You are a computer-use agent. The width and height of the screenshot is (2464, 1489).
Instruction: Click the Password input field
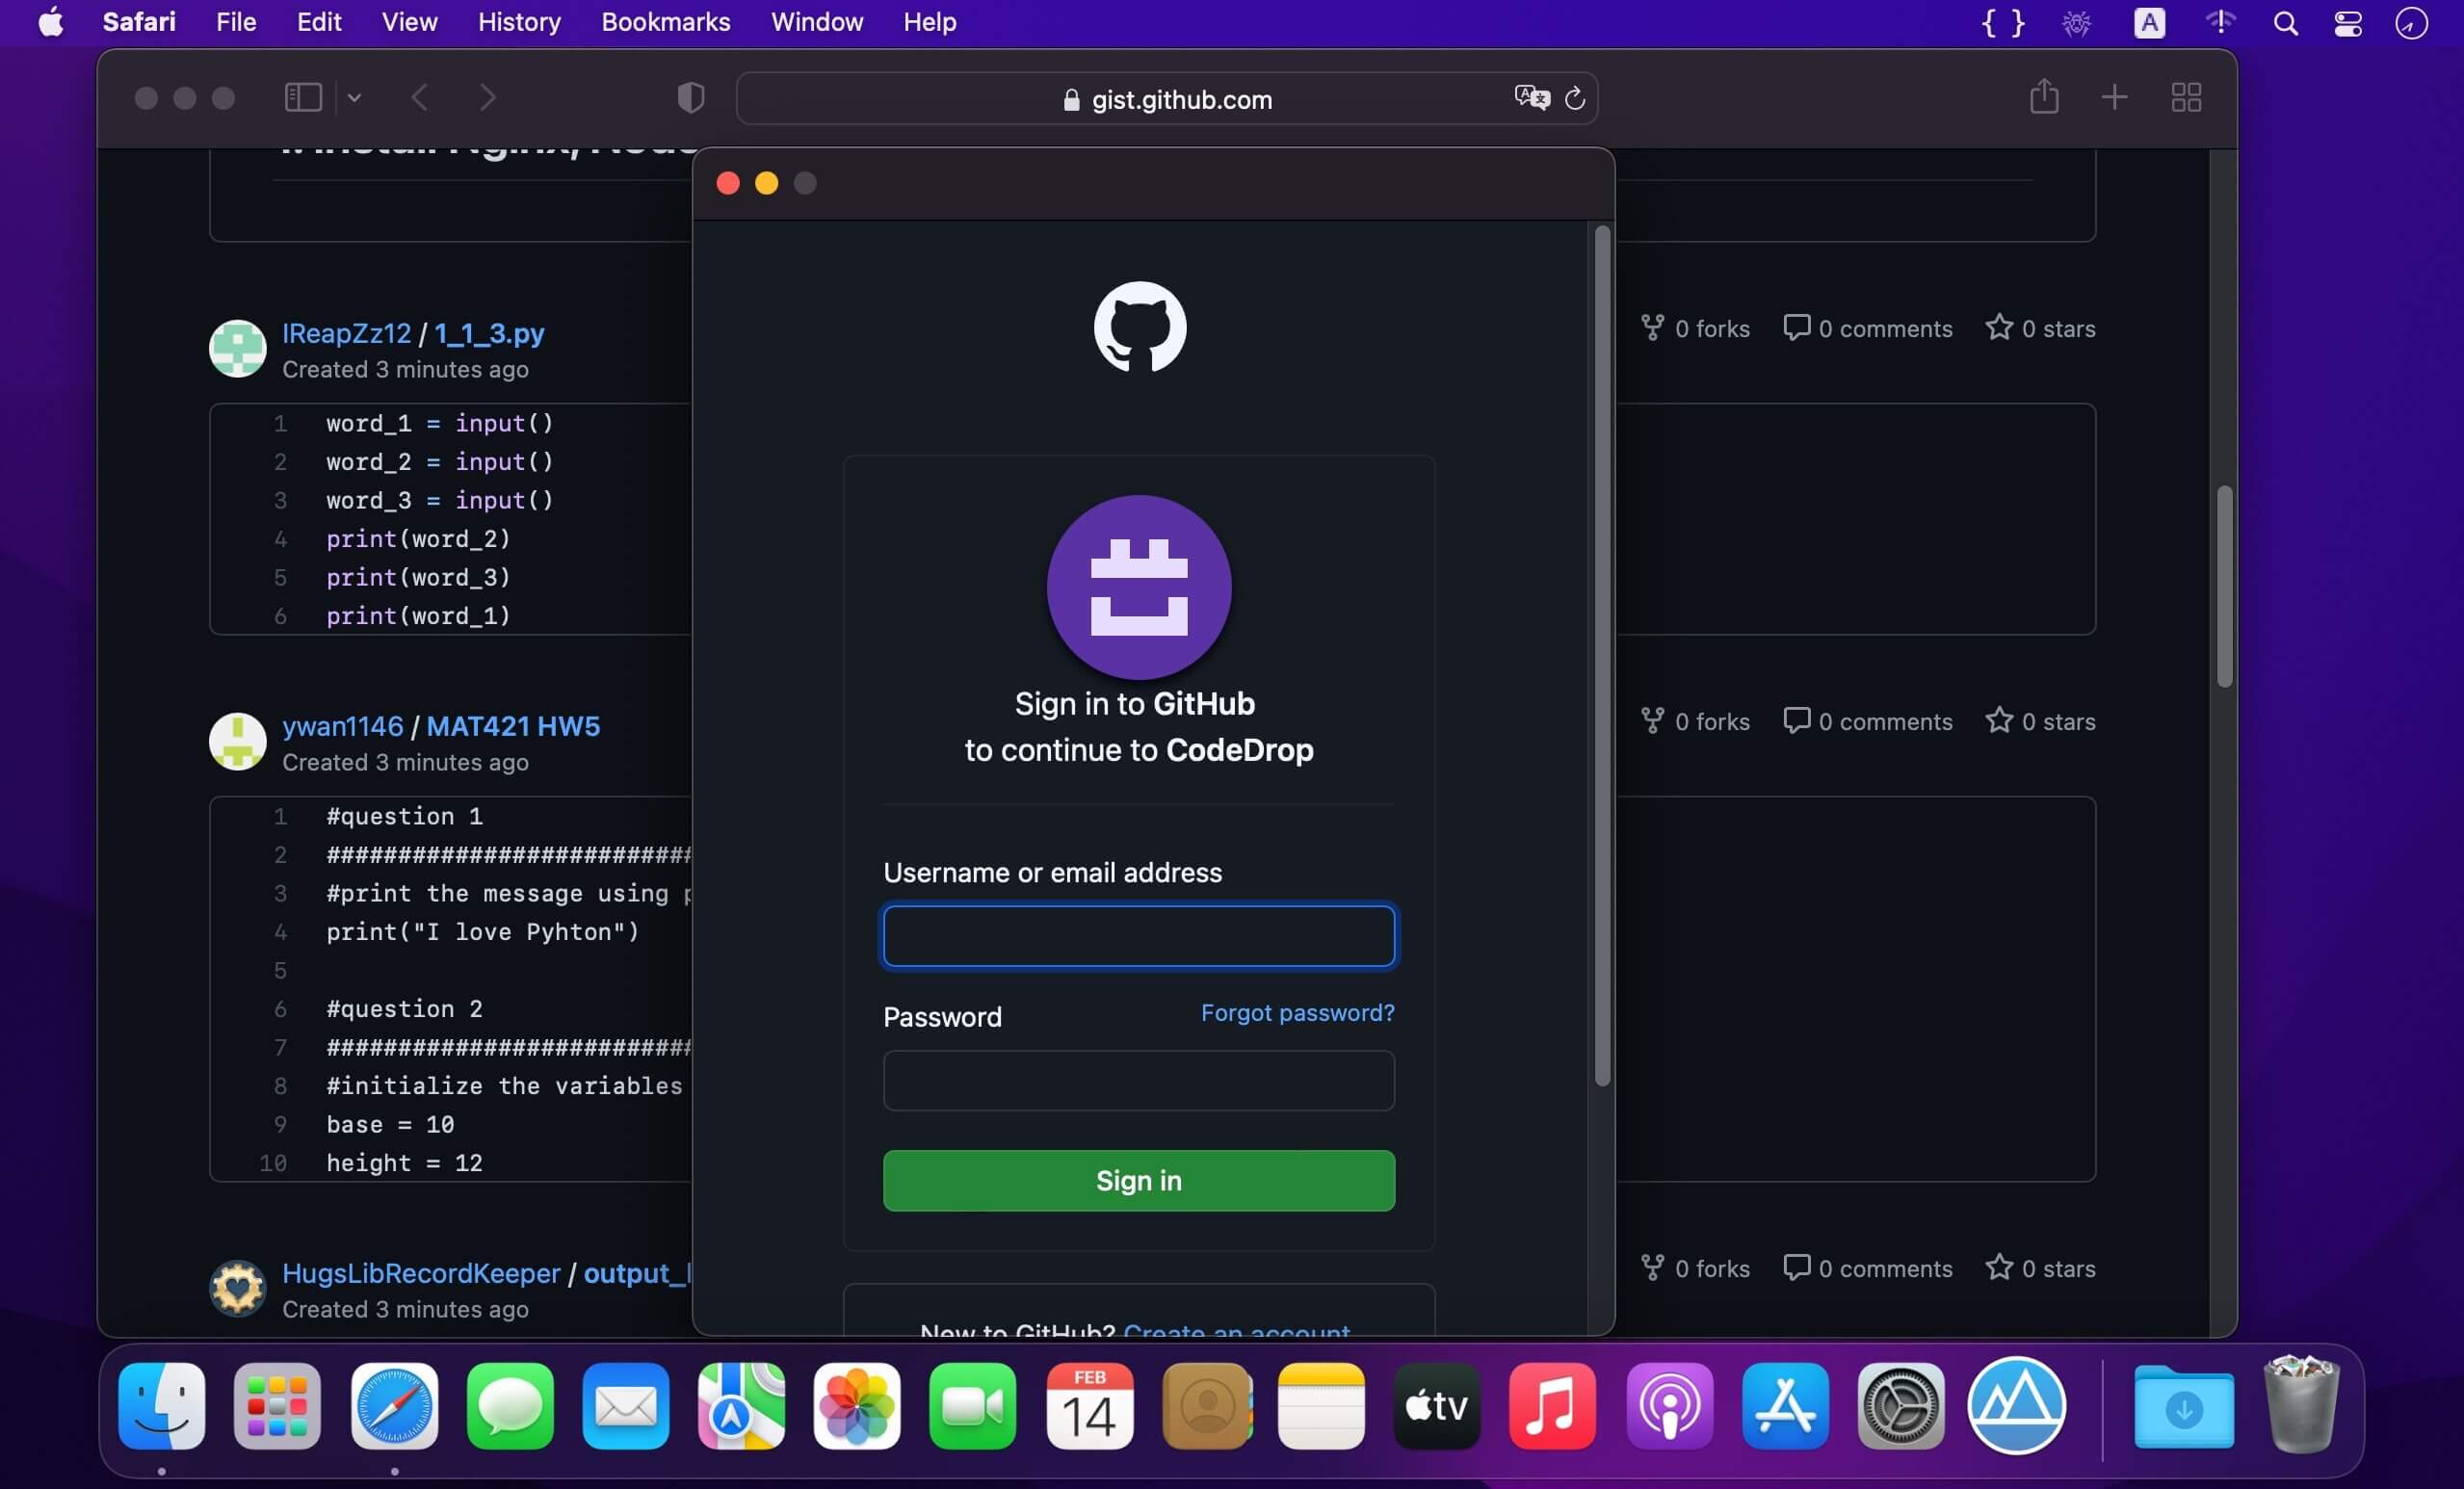coord(1139,1080)
